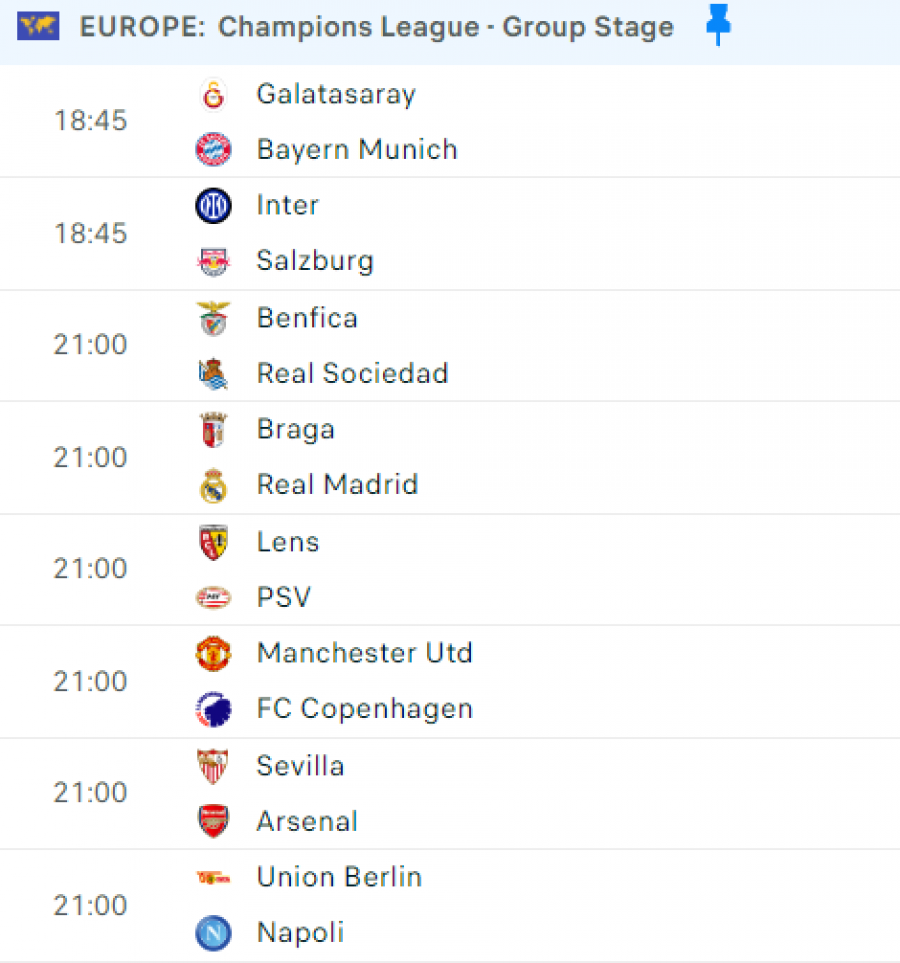
Task: Select the 18:45 Galatasaray match time
Action: [90, 120]
